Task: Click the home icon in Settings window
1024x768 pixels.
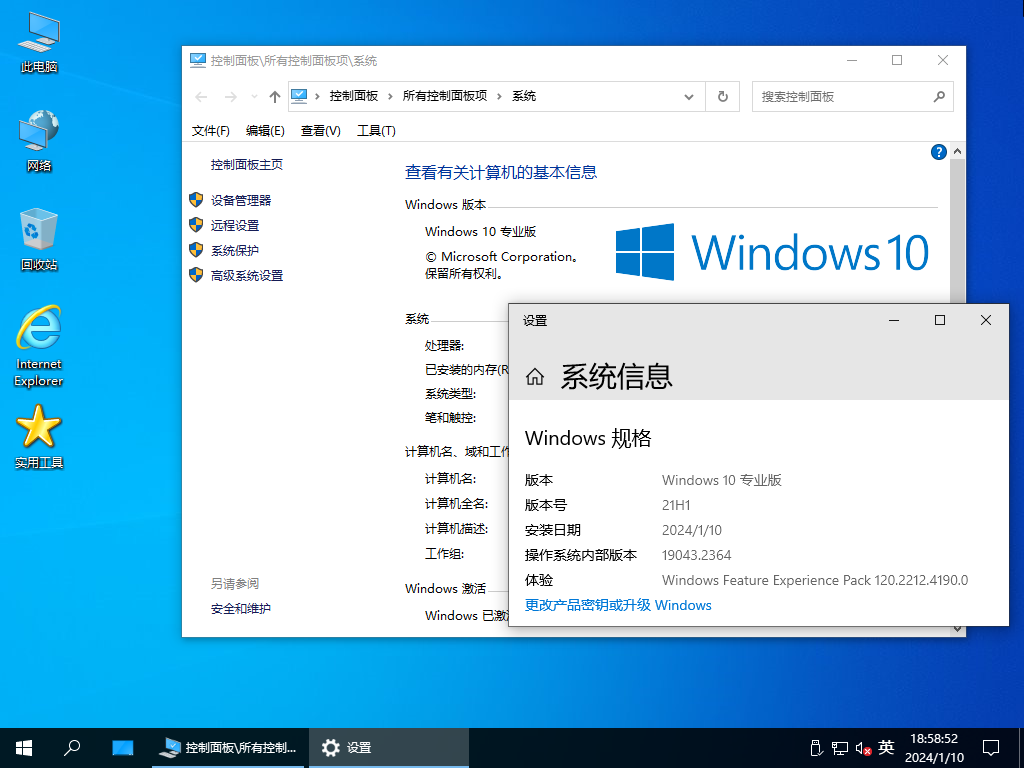Action: coord(535,377)
